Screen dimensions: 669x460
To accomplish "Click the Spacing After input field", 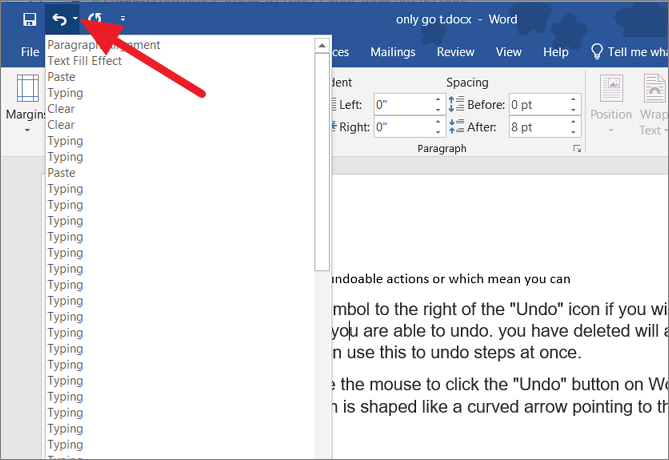I will pos(538,127).
